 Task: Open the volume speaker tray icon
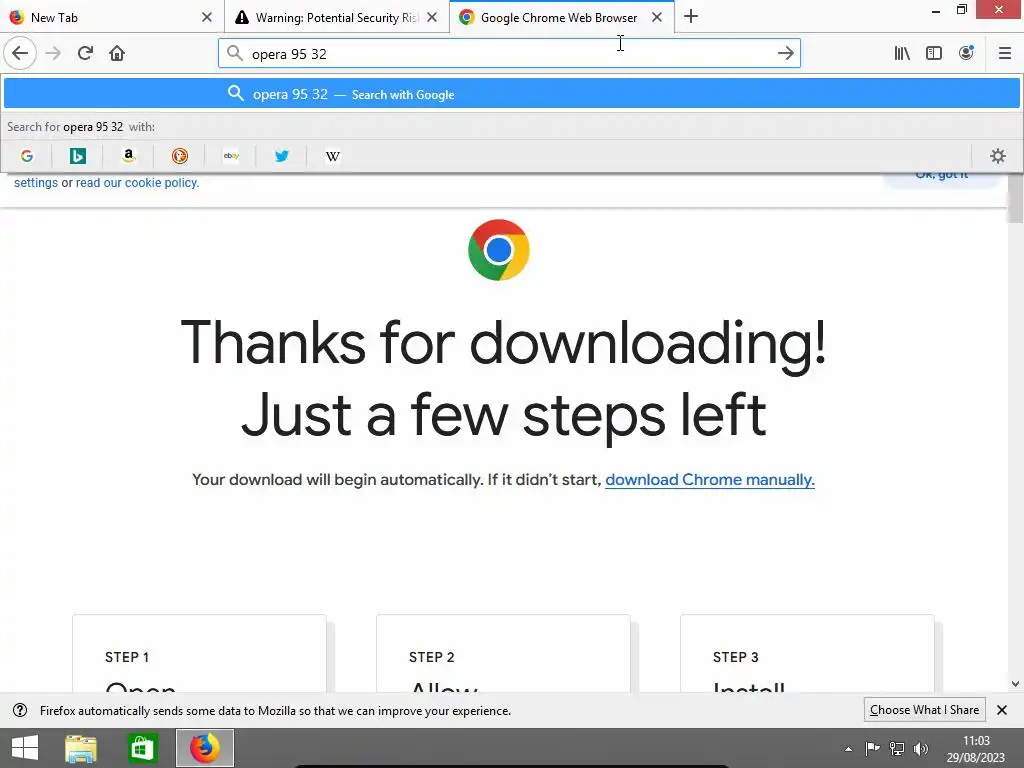(921, 748)
